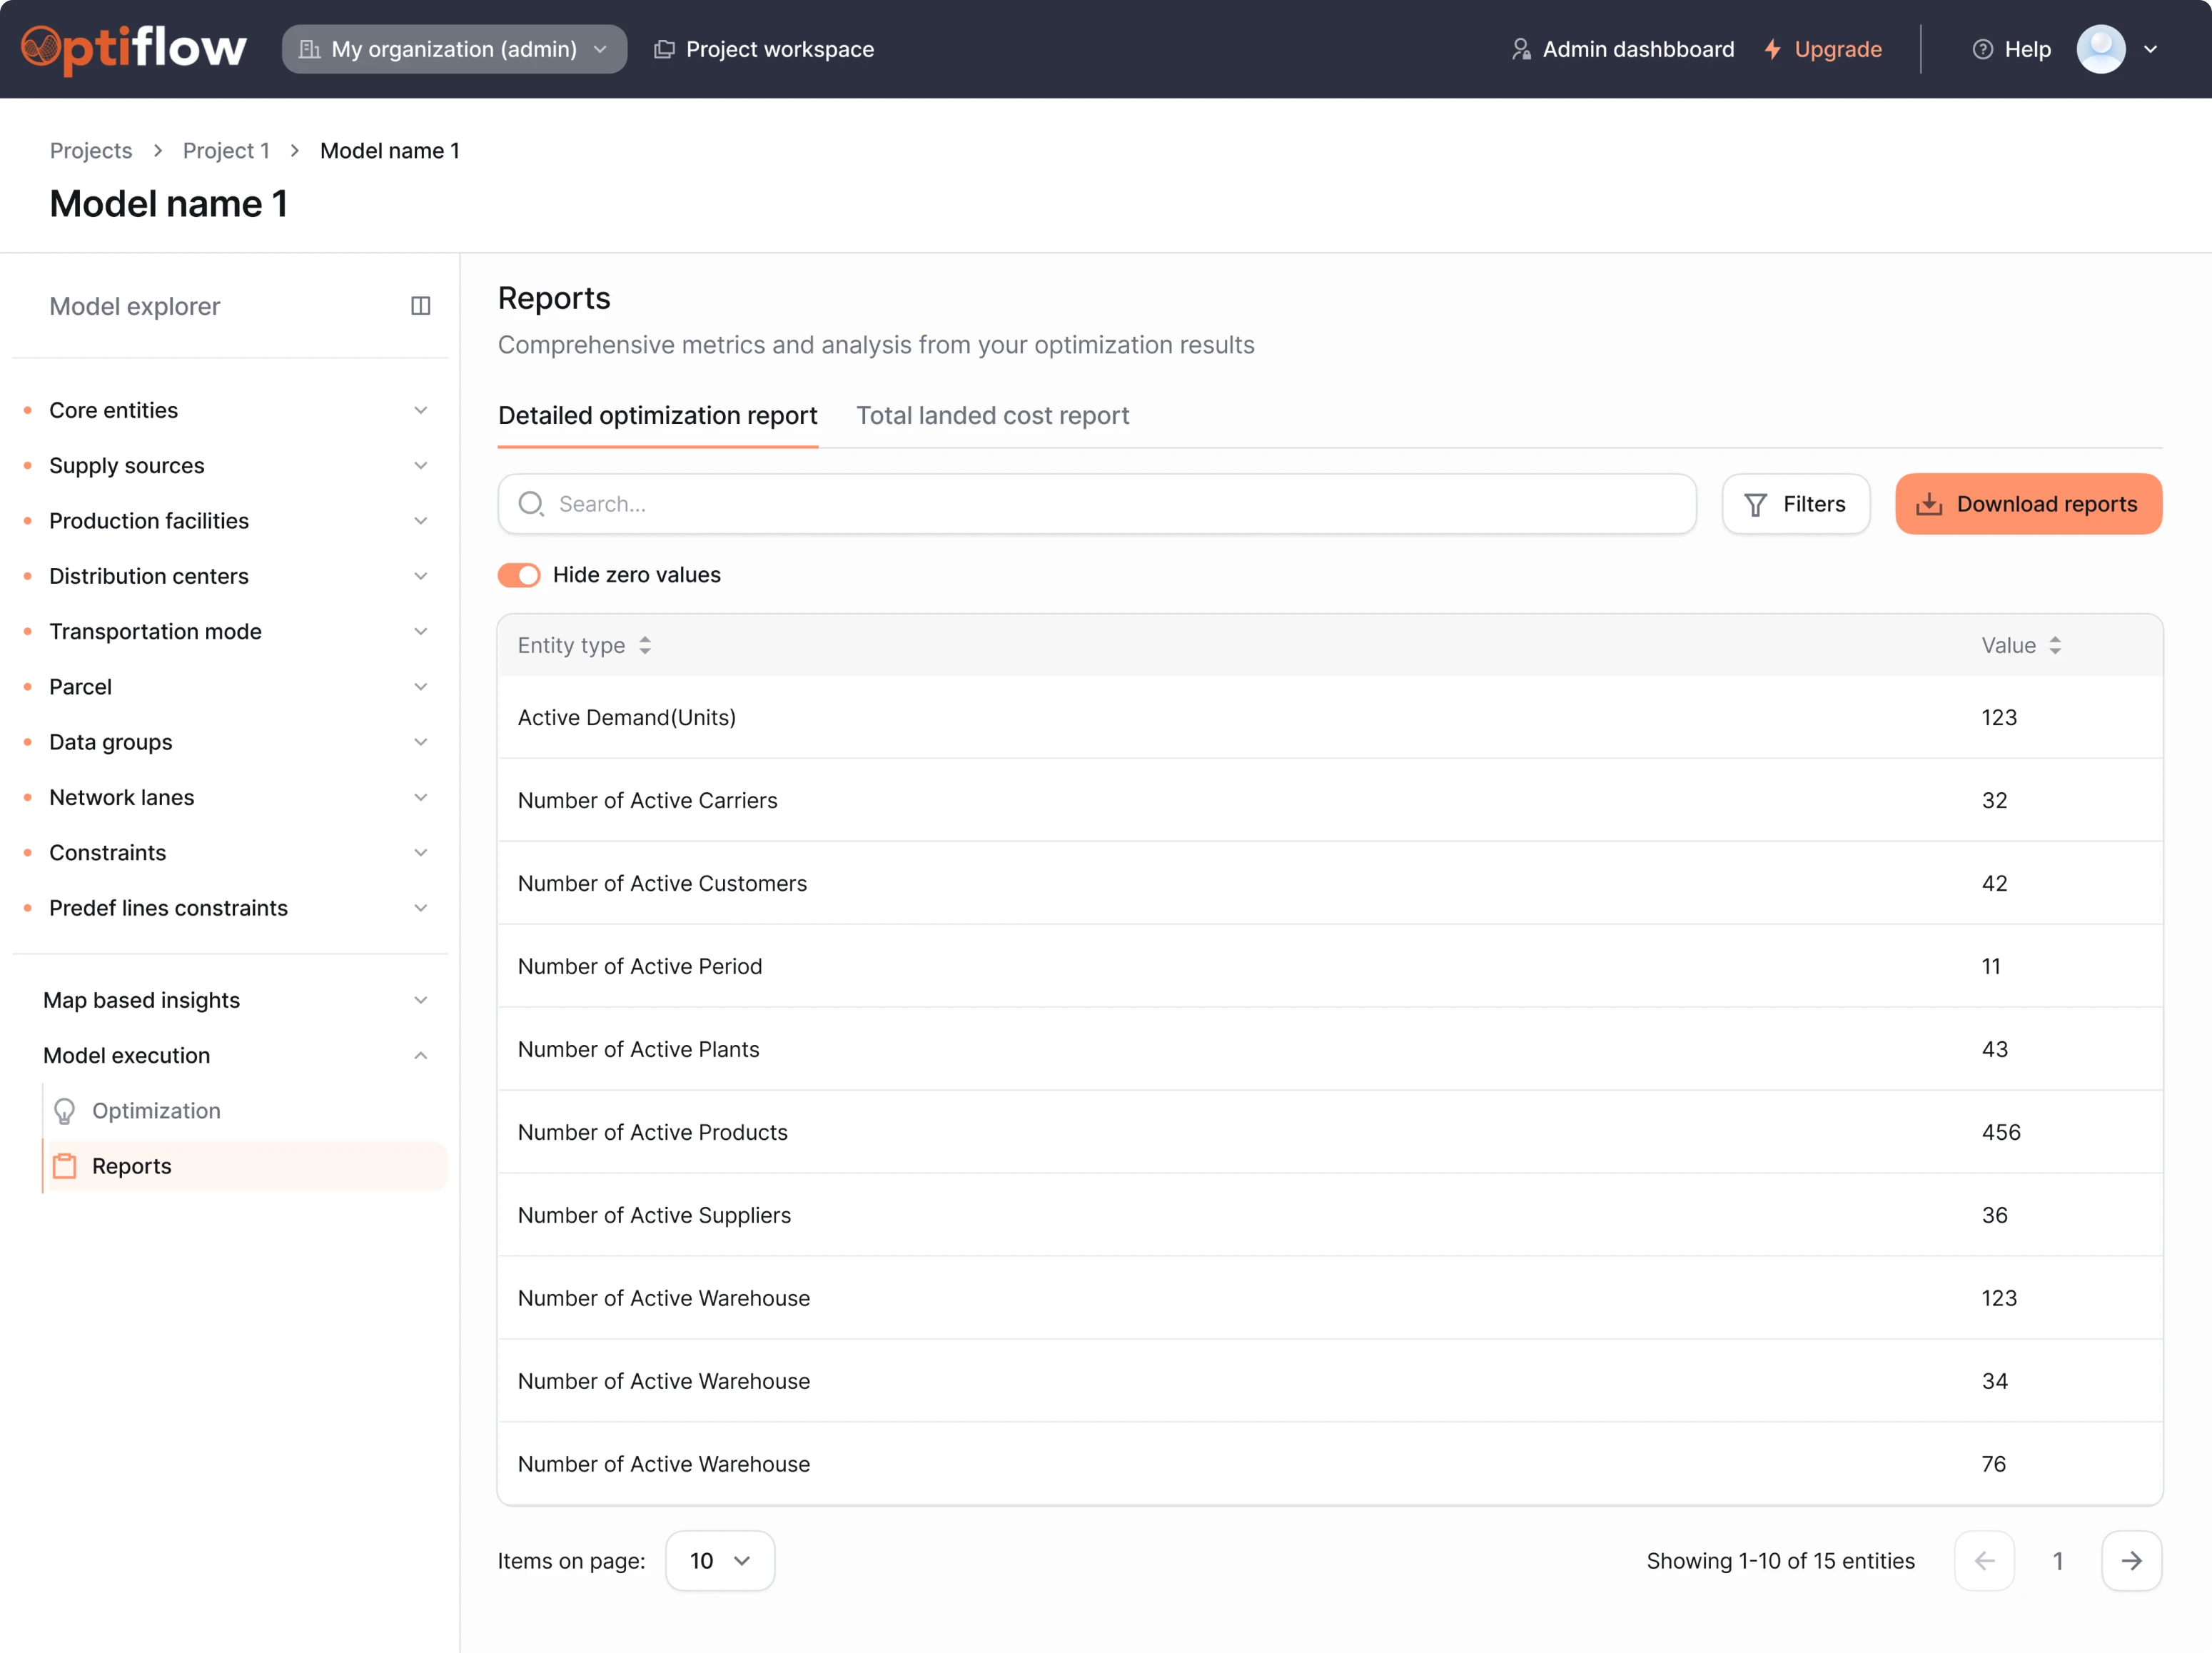Select the Reports clipboard icon
Screen dimensions: 2212x1653
[64, 1165]
